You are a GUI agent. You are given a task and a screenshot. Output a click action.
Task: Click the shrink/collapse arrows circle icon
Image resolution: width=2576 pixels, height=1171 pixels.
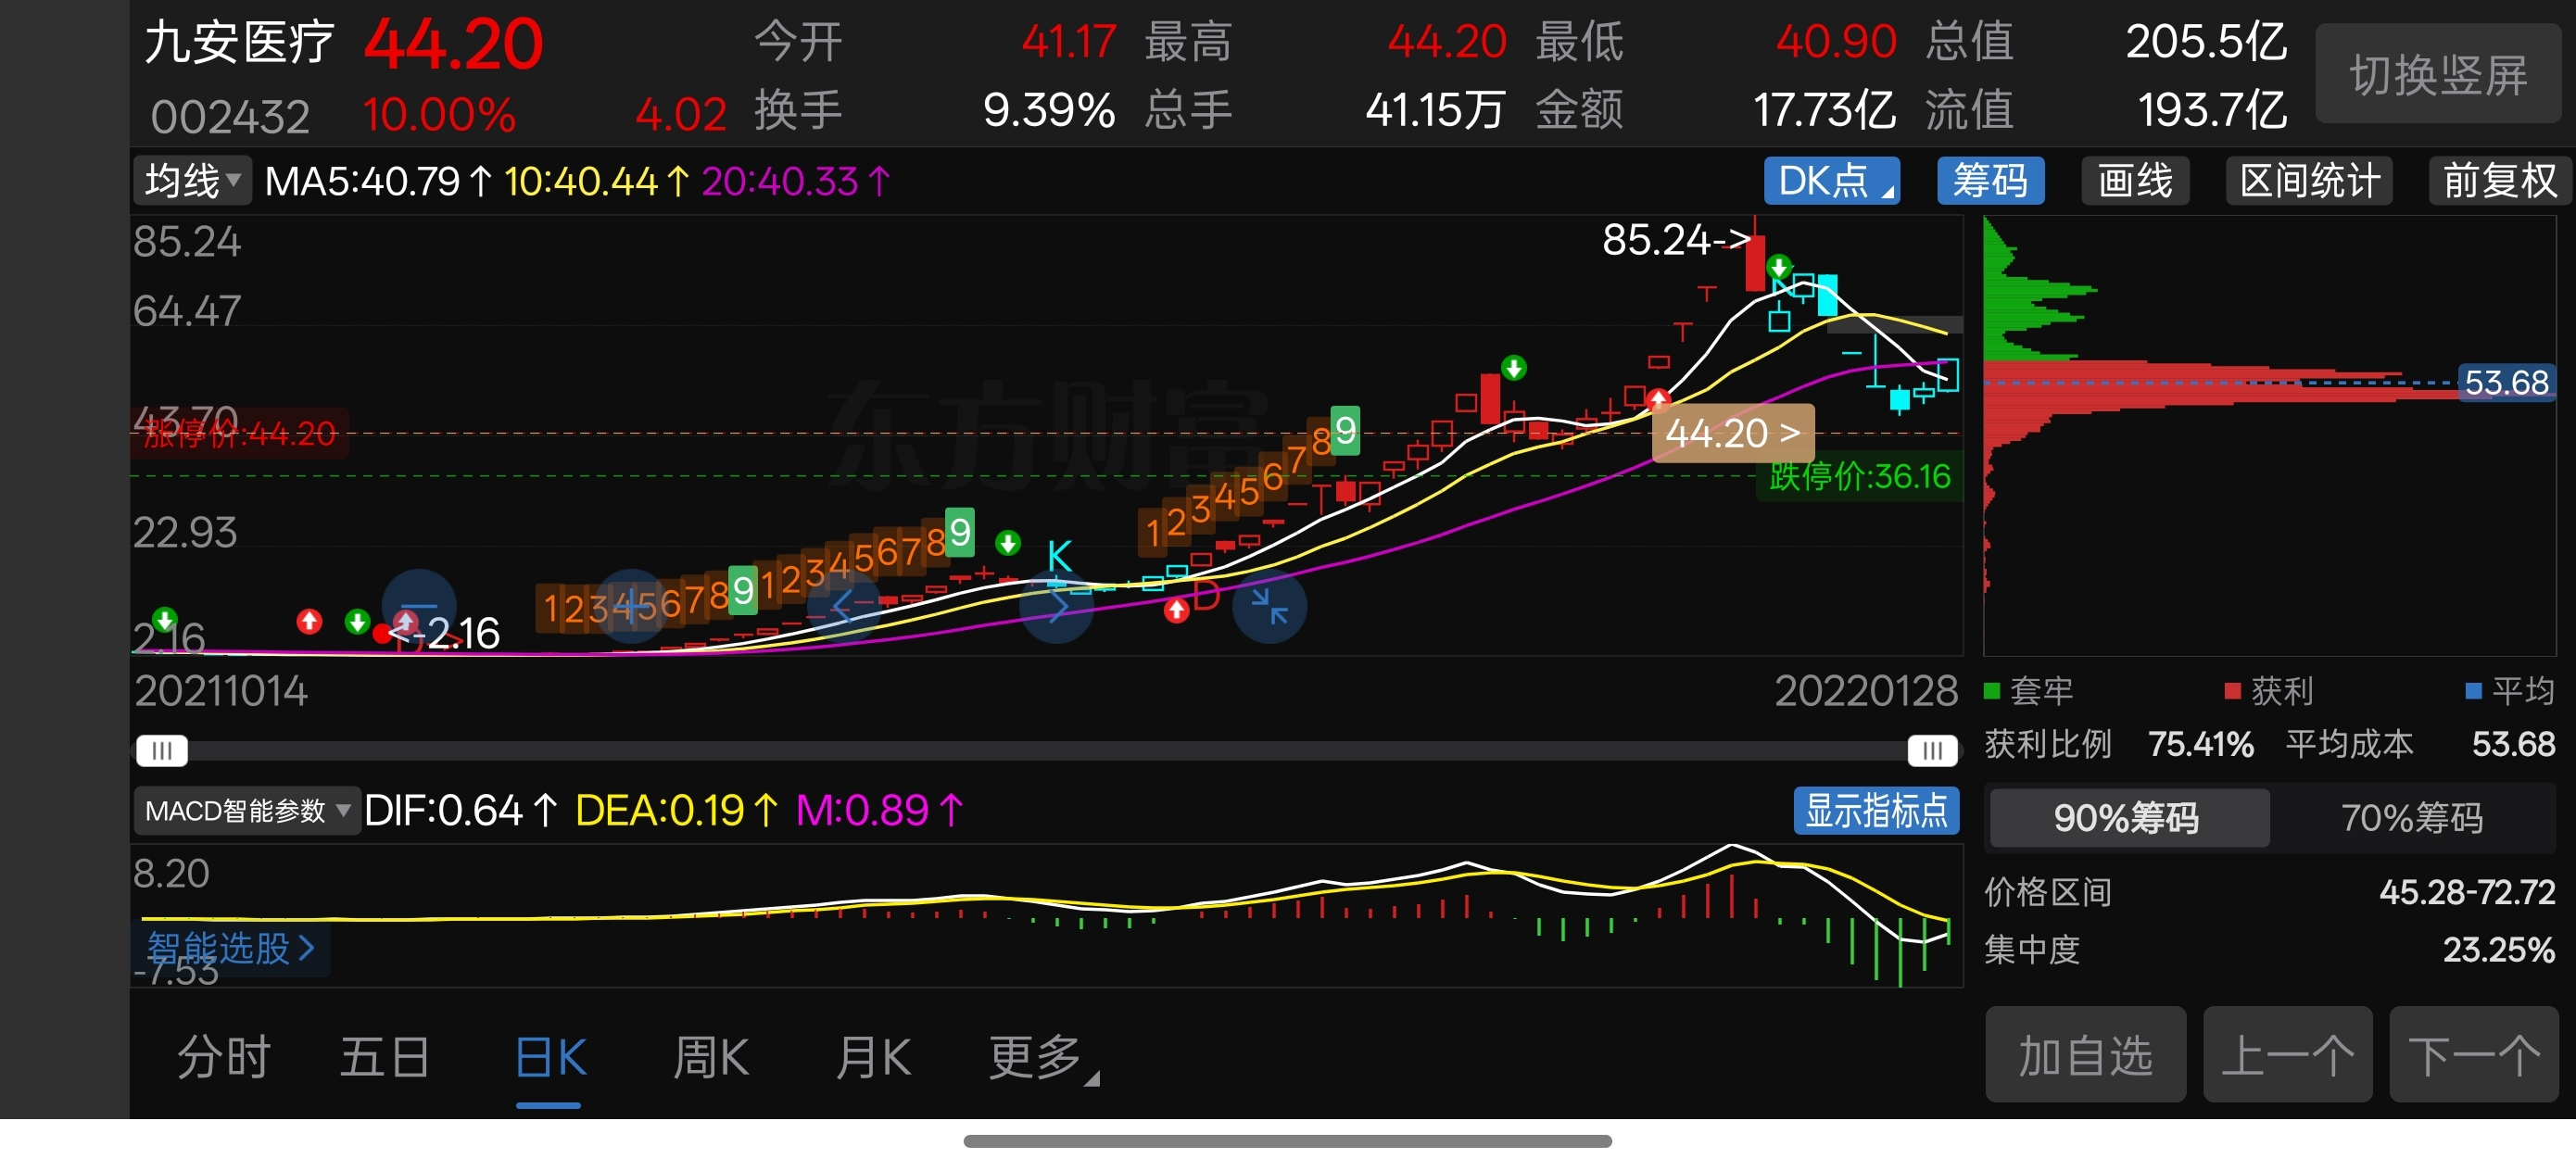point(1269,606)
